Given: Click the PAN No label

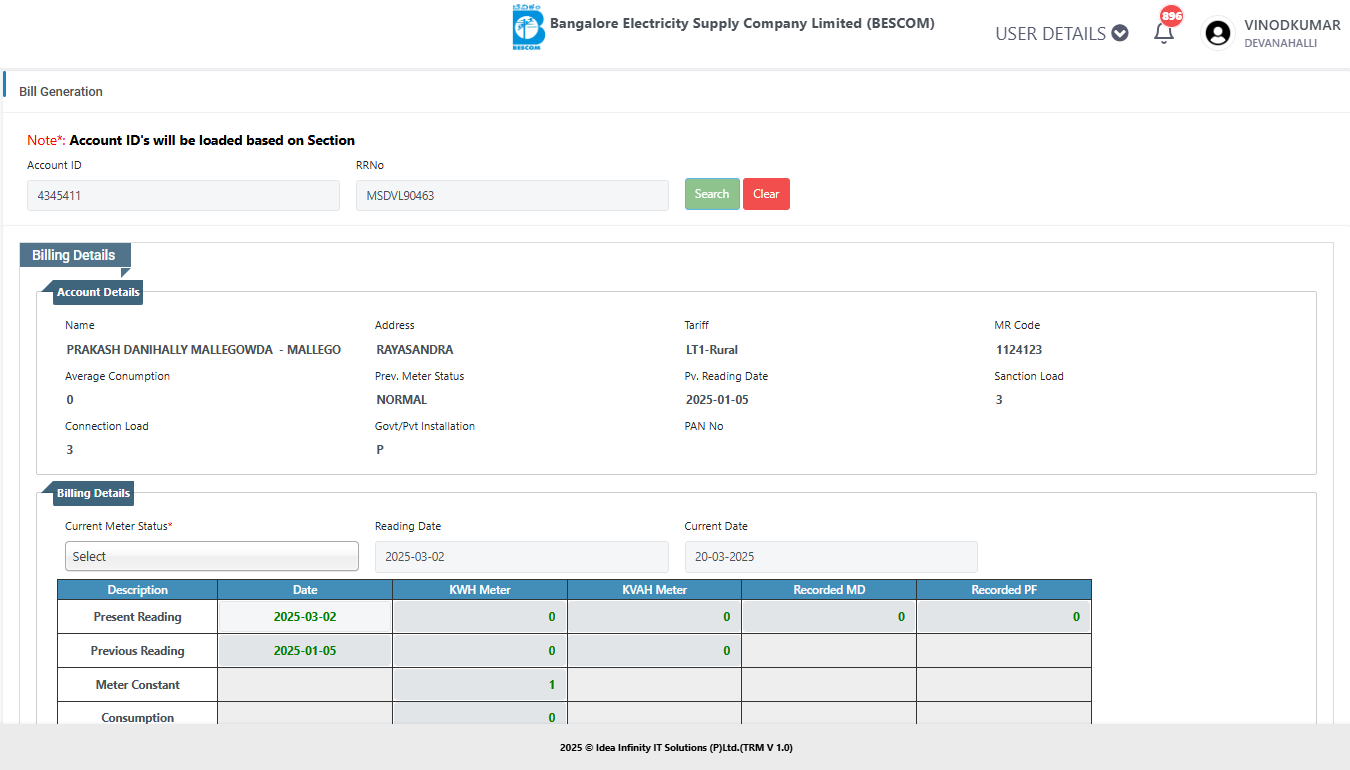Looking at the screenshot, I should (704, 426).
